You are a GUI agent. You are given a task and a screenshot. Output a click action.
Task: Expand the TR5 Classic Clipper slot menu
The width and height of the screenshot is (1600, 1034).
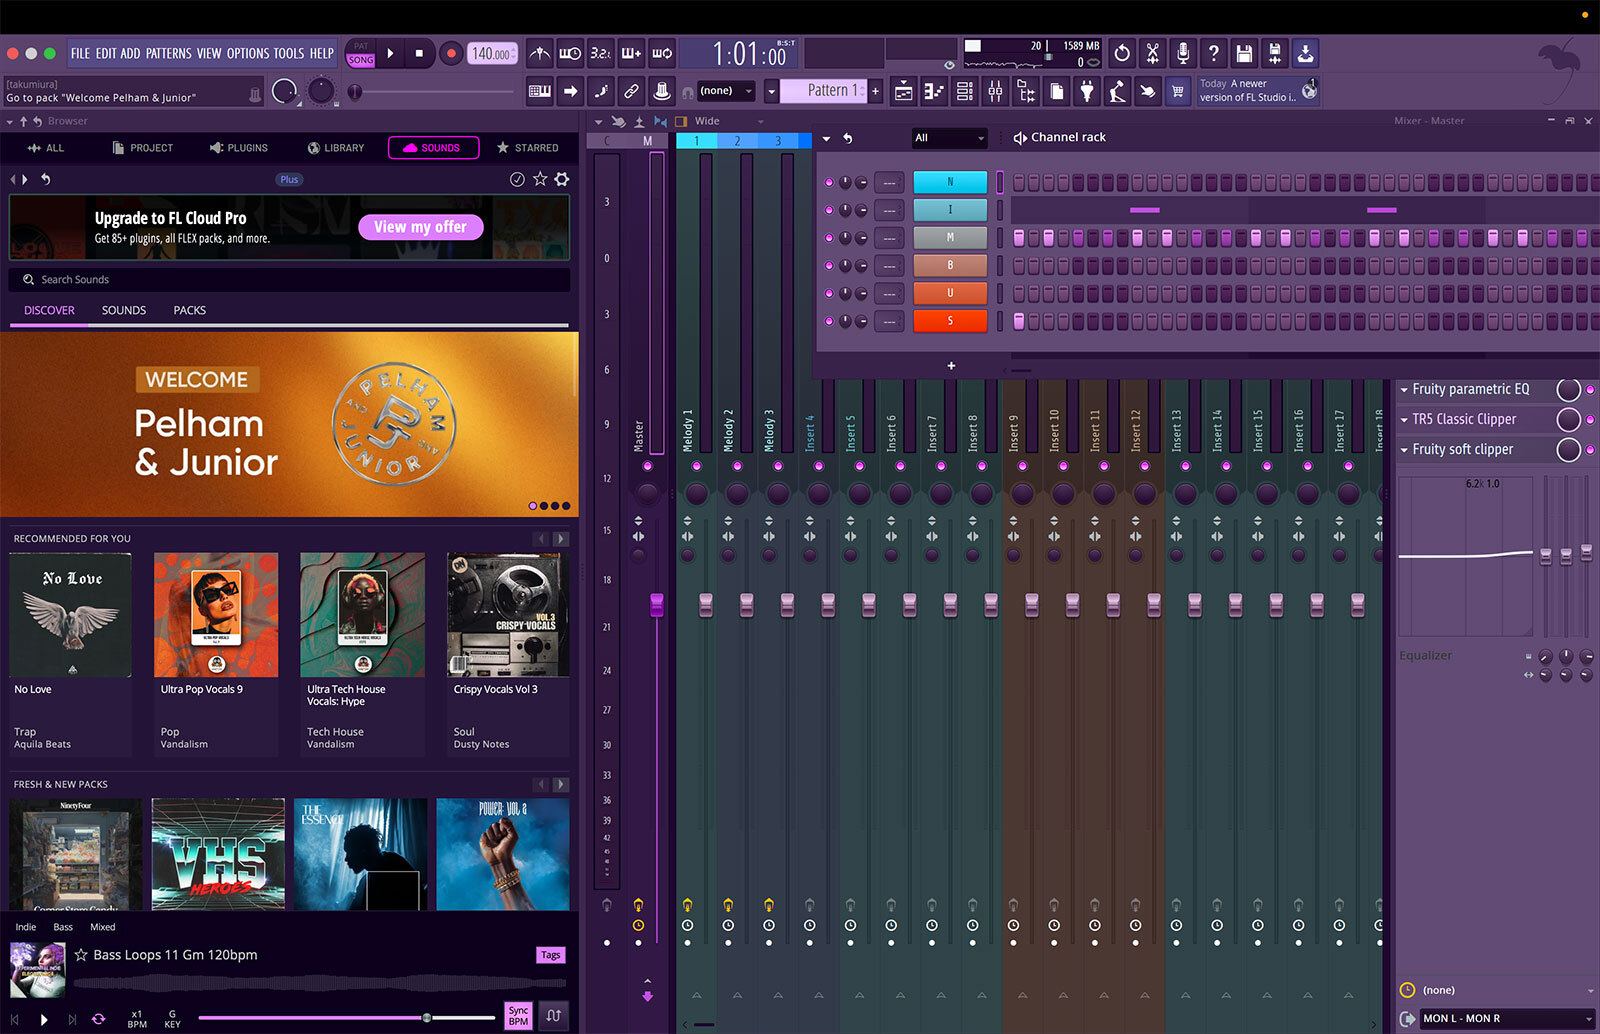(1404, 420)
